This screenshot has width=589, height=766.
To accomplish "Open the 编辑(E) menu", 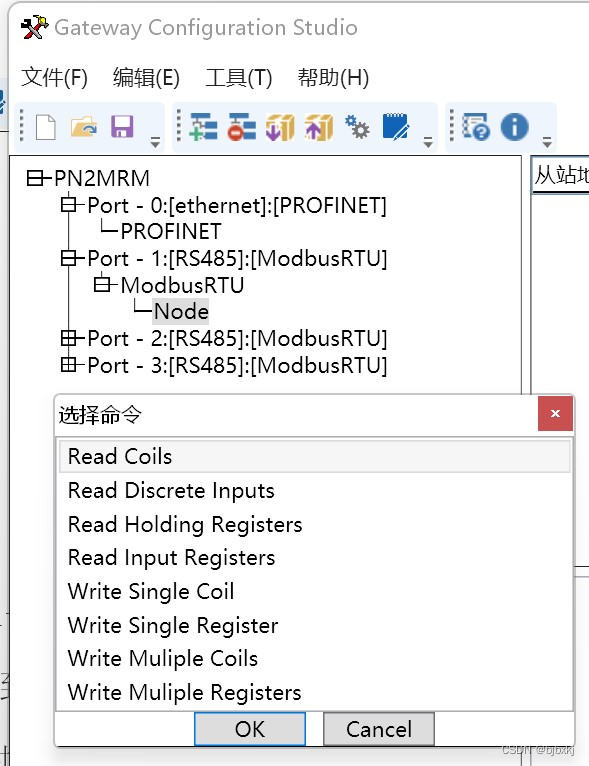I will [146, 78].
